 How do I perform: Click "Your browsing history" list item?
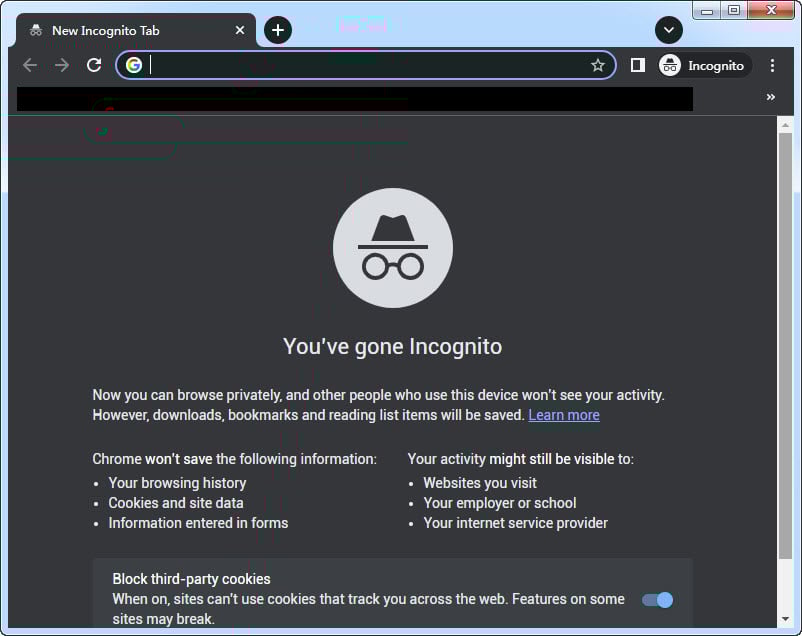(x=177, y=483)
